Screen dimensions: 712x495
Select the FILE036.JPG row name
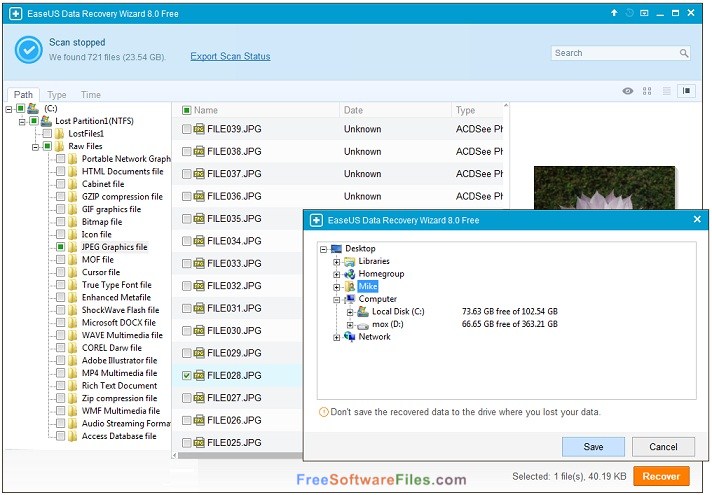[234, 196]
